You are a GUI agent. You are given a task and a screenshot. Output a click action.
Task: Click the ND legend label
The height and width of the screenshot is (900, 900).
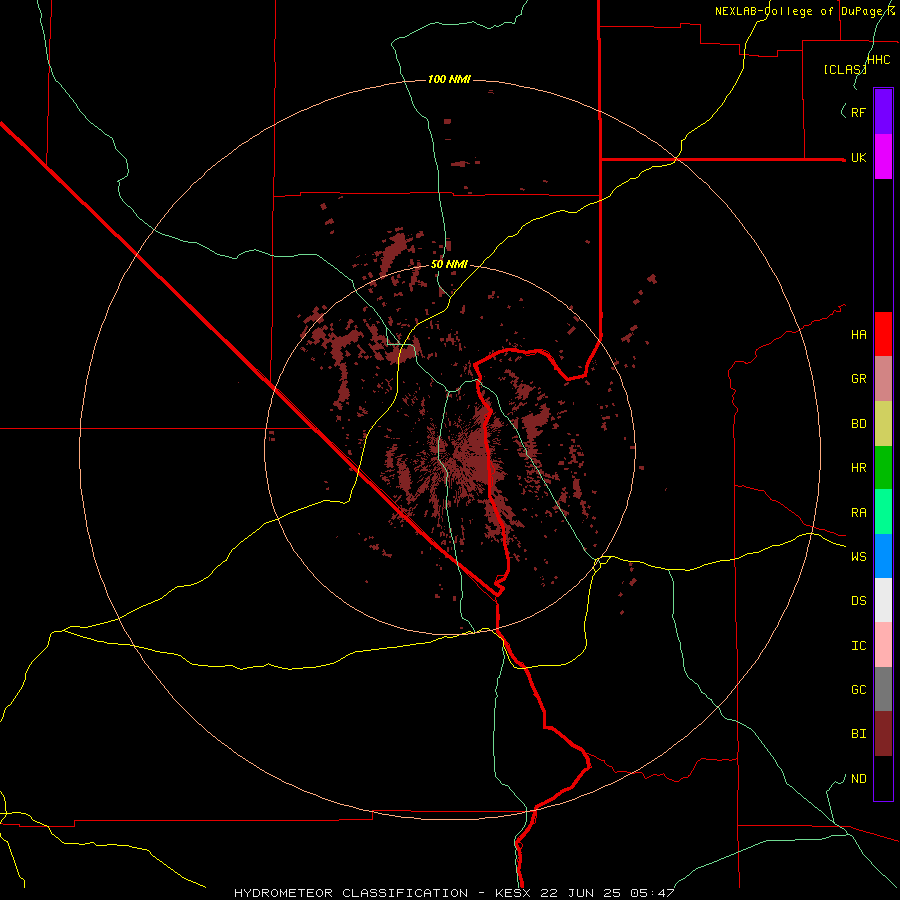[x=858, y=779]
